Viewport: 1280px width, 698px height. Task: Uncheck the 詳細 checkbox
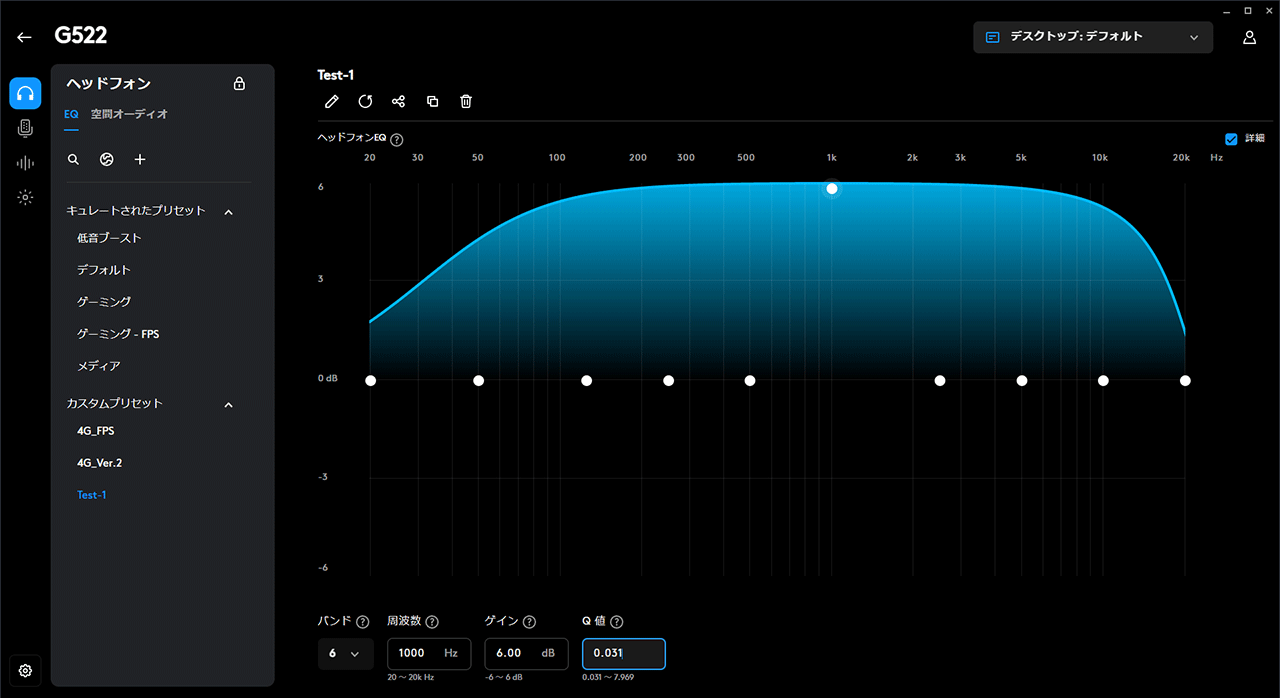click(x=1231, y=139)
